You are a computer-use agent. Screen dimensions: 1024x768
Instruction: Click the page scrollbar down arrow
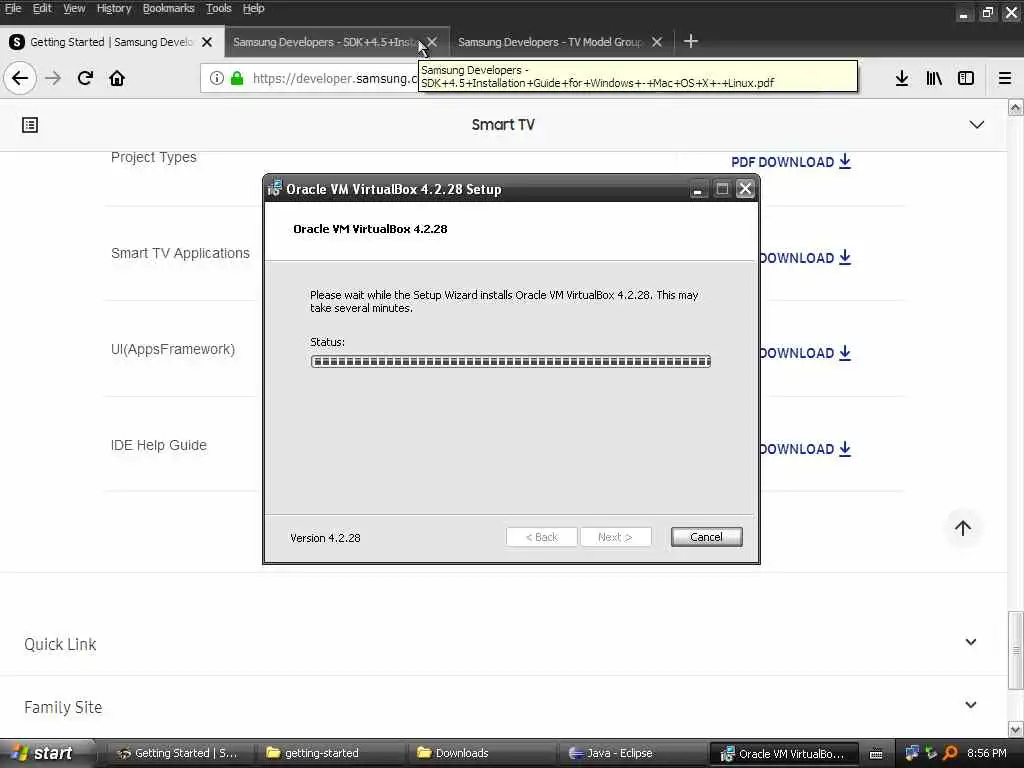[1016, 729]
